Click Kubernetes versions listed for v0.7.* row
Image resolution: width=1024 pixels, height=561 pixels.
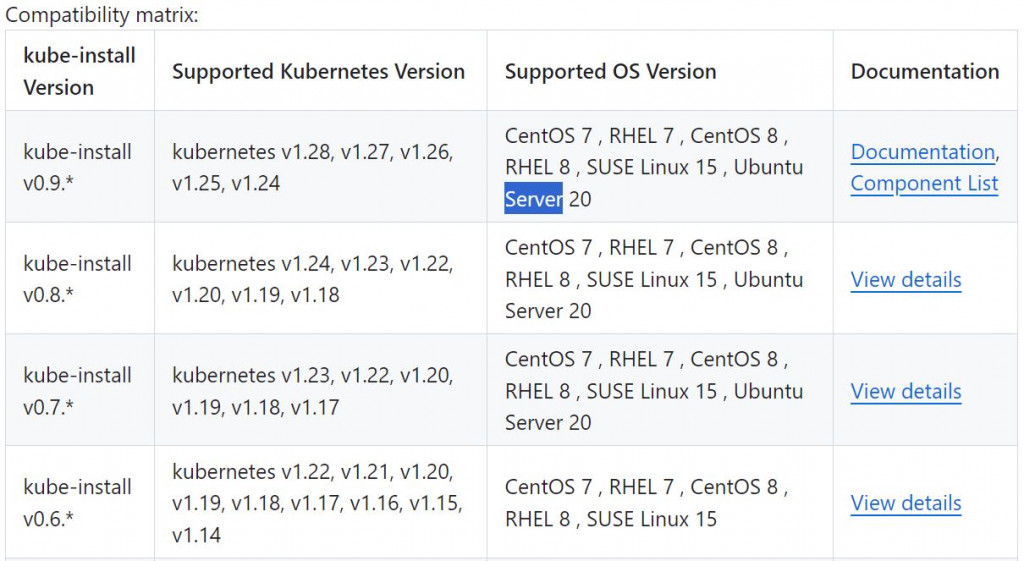pos(312,391)
